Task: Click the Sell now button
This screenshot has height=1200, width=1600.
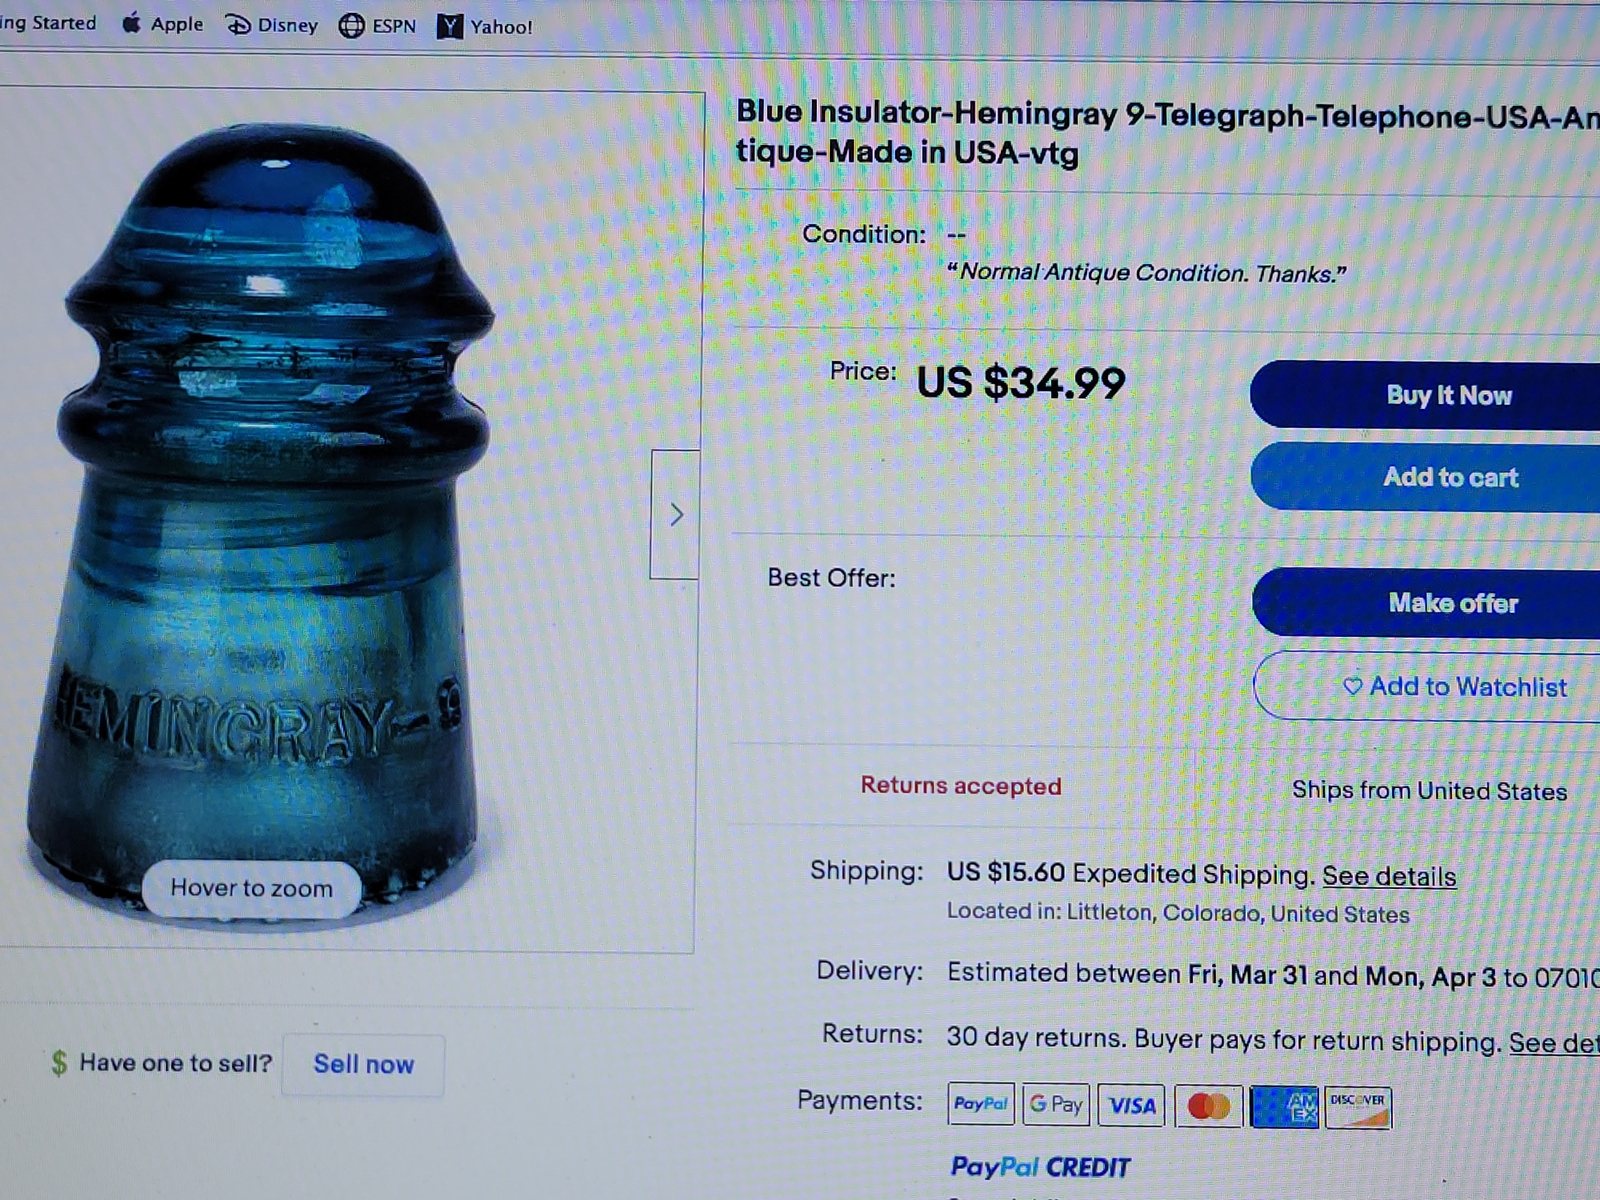Action: (x=363, y=1064)
